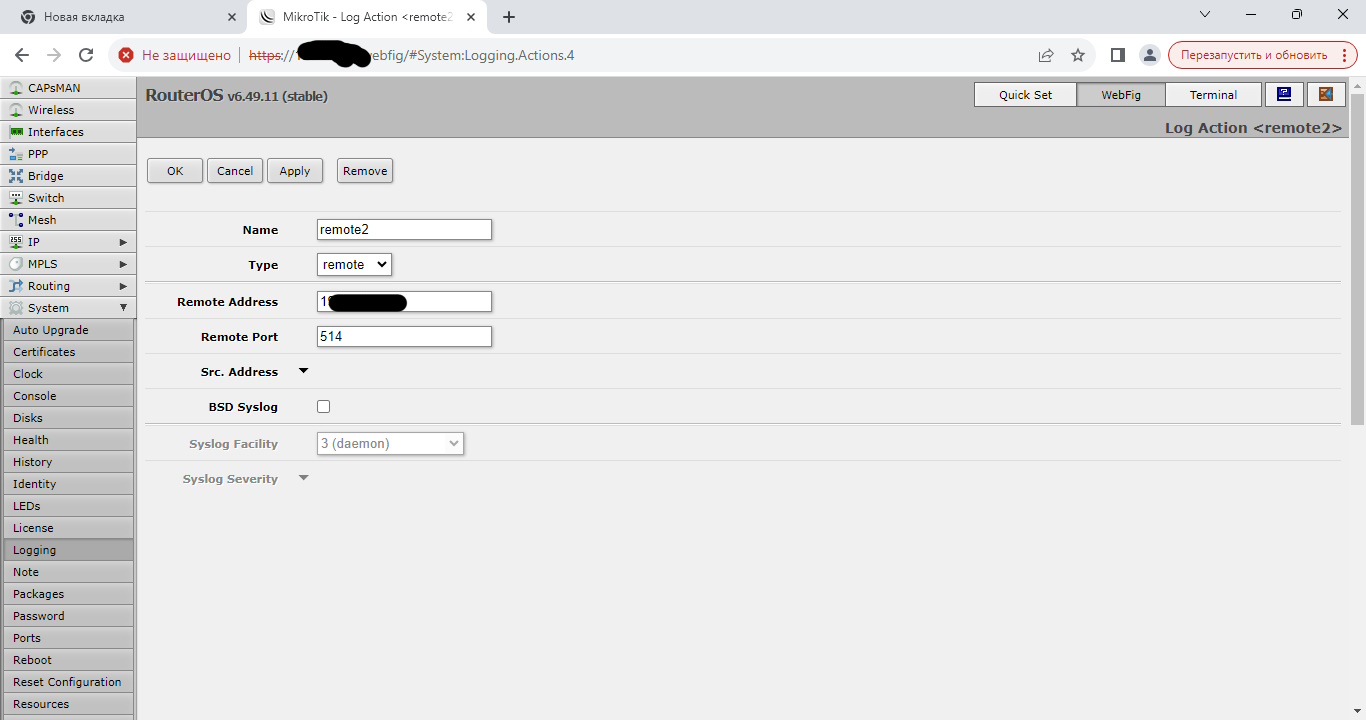Enable the BSD Syslog checkbox
1366x720 pixels.
click(x=323, y=407)
